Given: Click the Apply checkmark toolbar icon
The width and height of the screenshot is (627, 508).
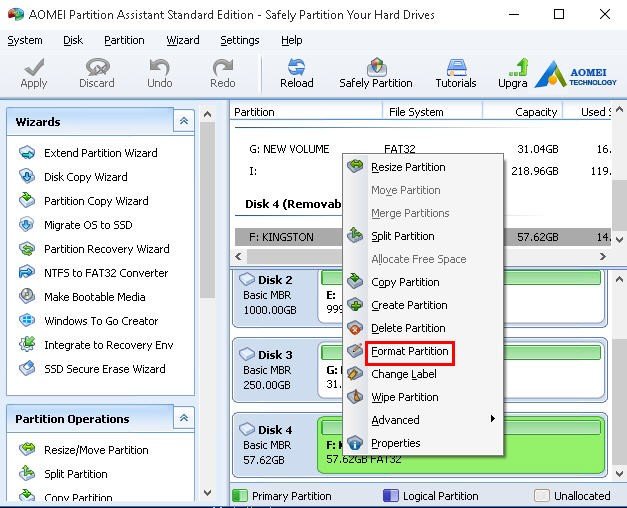Looking at the screenshot, I should coord(34,67).
